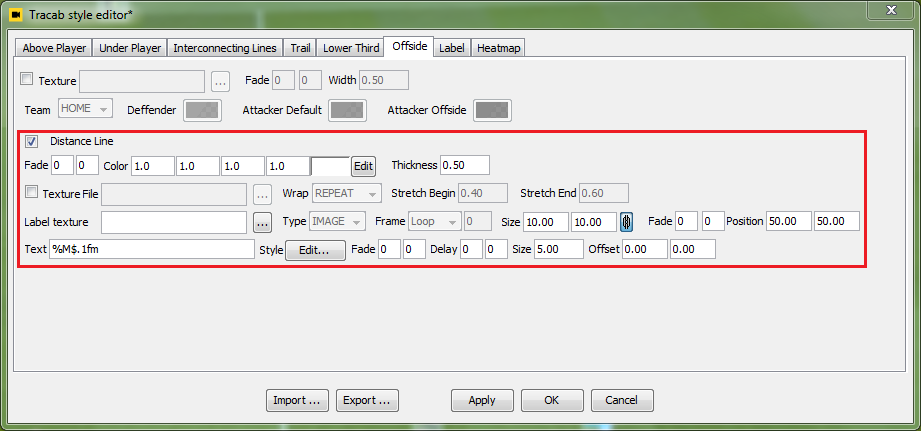Image resolution: width=921 pixels, height=431 pixels.
Task: Click the Import button
Action: coord(297,400)
